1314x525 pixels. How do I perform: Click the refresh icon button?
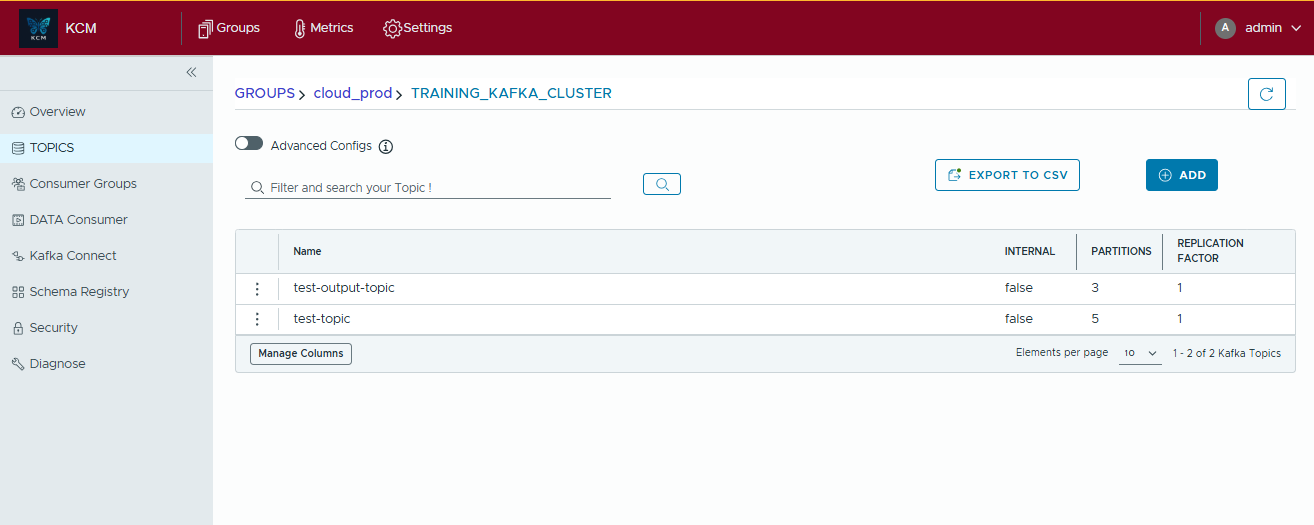1266,94
